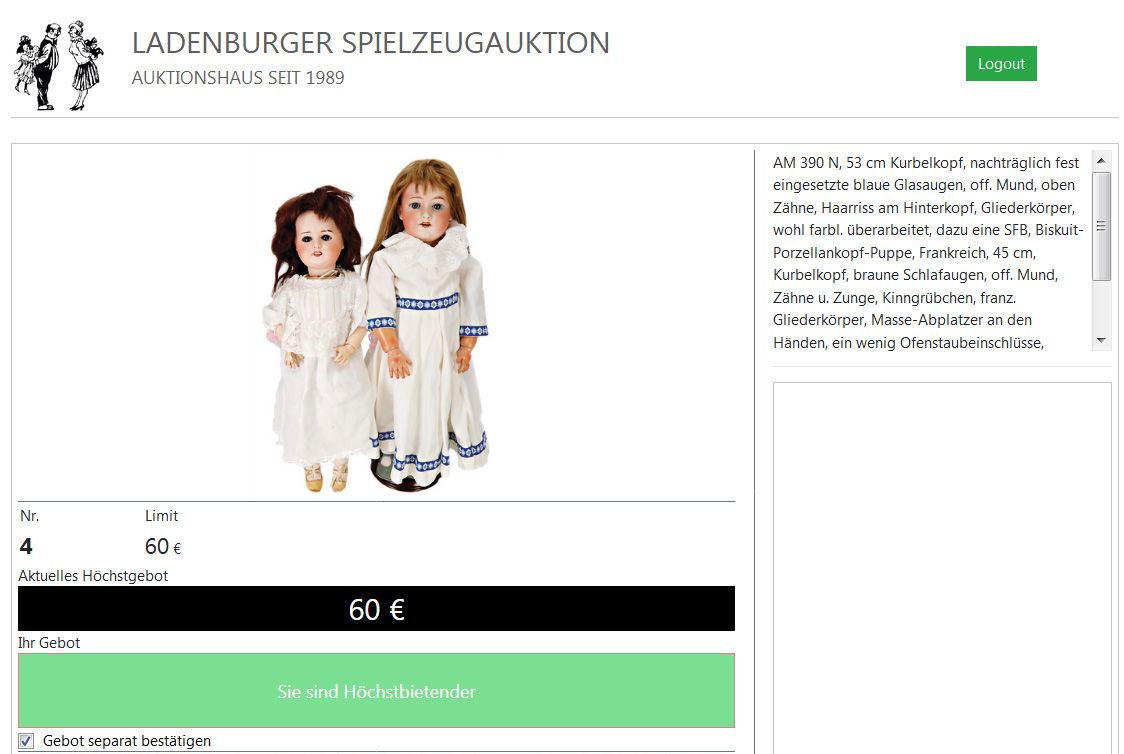Click the empty panel below the description
This screenshot has height=754, width=1124.
tap(942, 568)
